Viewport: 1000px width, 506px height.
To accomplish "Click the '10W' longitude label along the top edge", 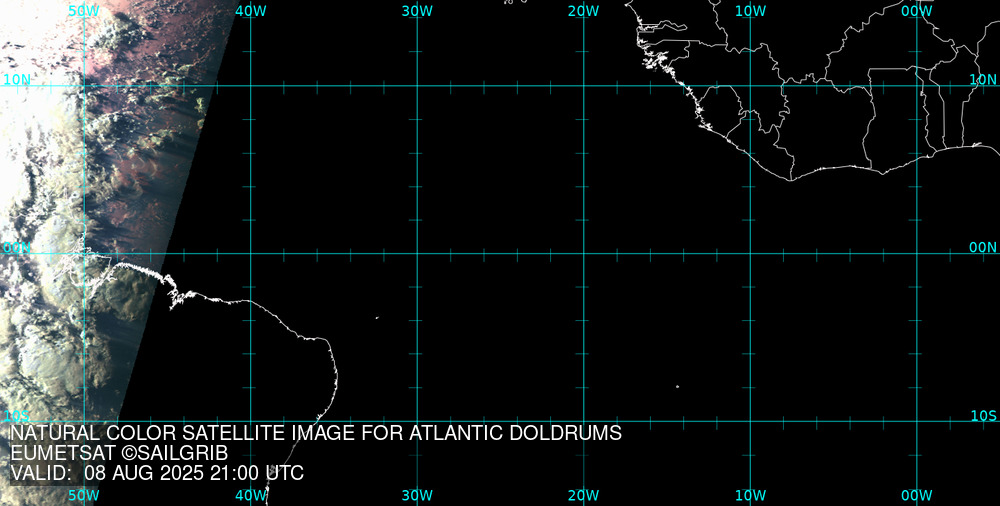I will pos(751,11).
